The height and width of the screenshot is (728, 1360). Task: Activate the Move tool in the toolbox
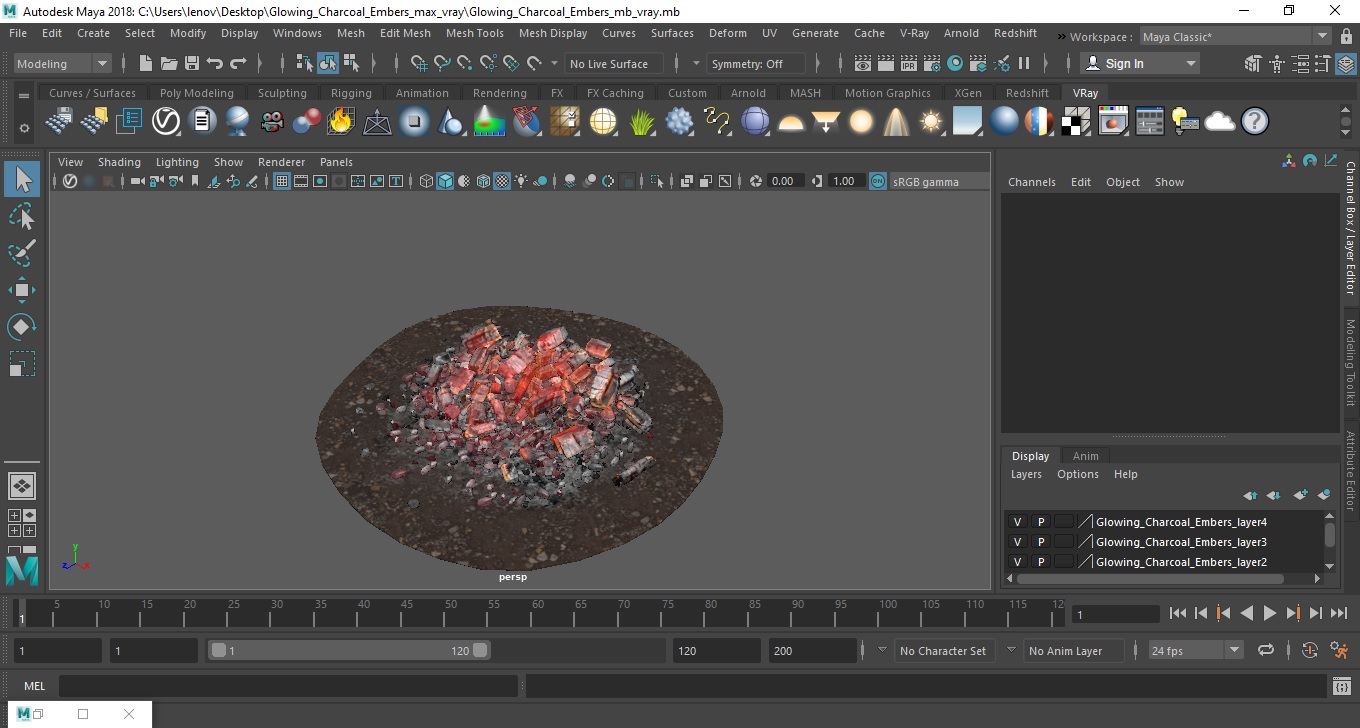pyautogui.click(x=22, y=290)
